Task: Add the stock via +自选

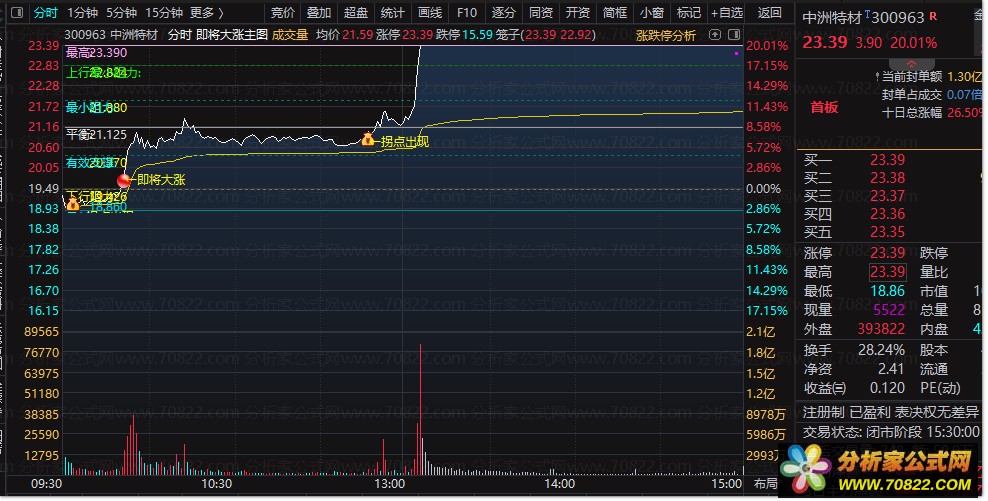Action: [727, 13]
